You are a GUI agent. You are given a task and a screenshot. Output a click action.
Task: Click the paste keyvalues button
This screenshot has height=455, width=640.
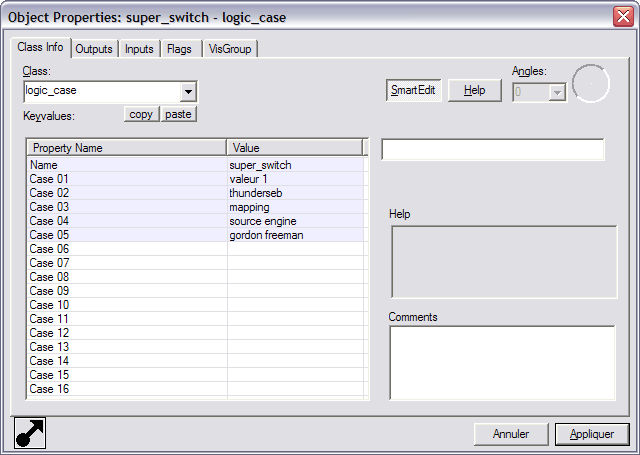coord(178,114)
